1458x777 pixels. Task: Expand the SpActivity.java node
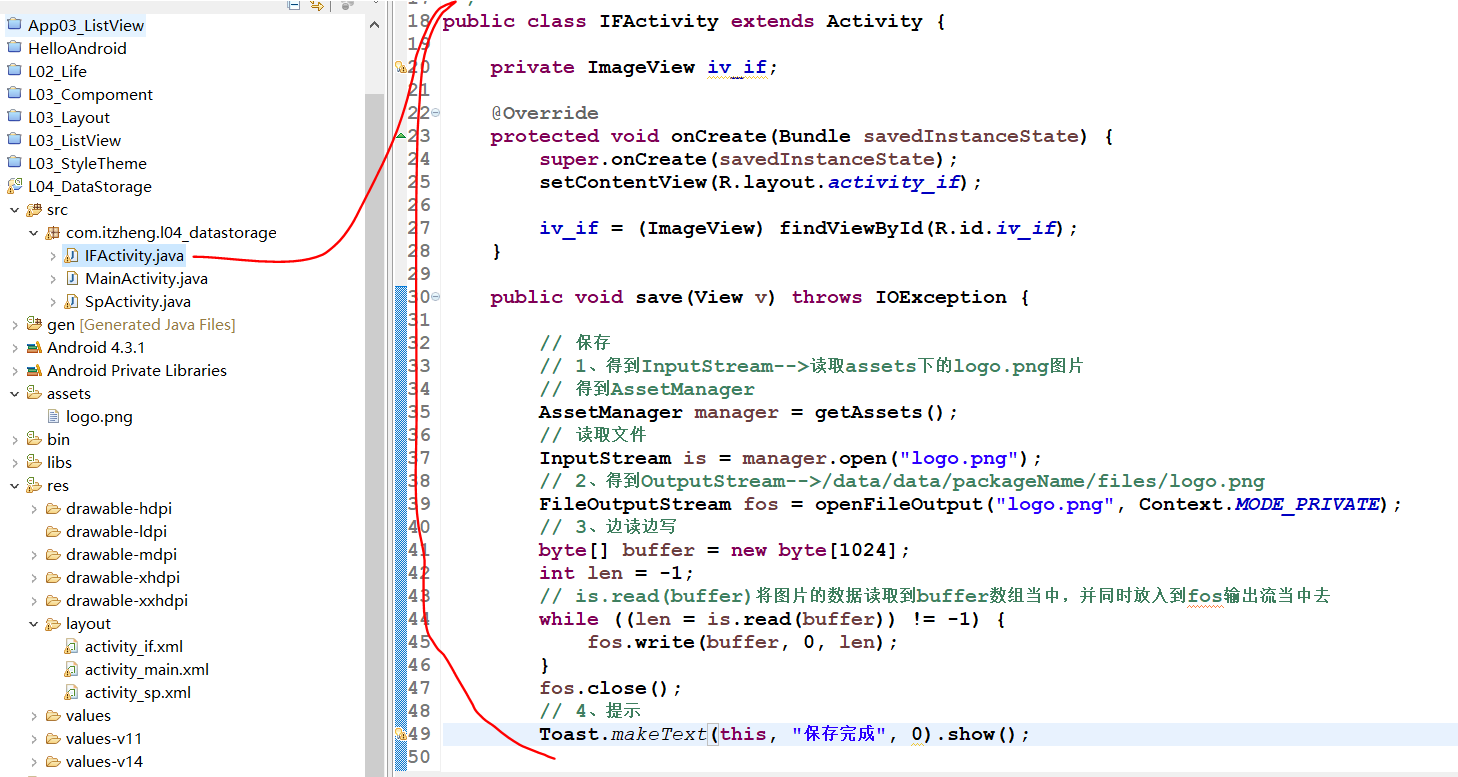tap(52, 302)
